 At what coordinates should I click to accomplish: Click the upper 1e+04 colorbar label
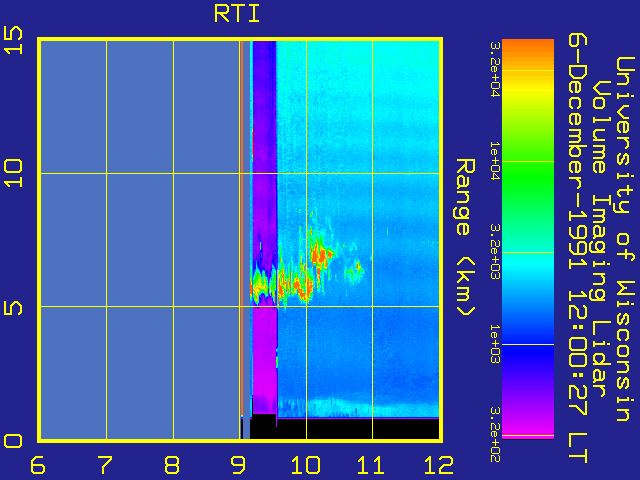[x=495, y=161]
